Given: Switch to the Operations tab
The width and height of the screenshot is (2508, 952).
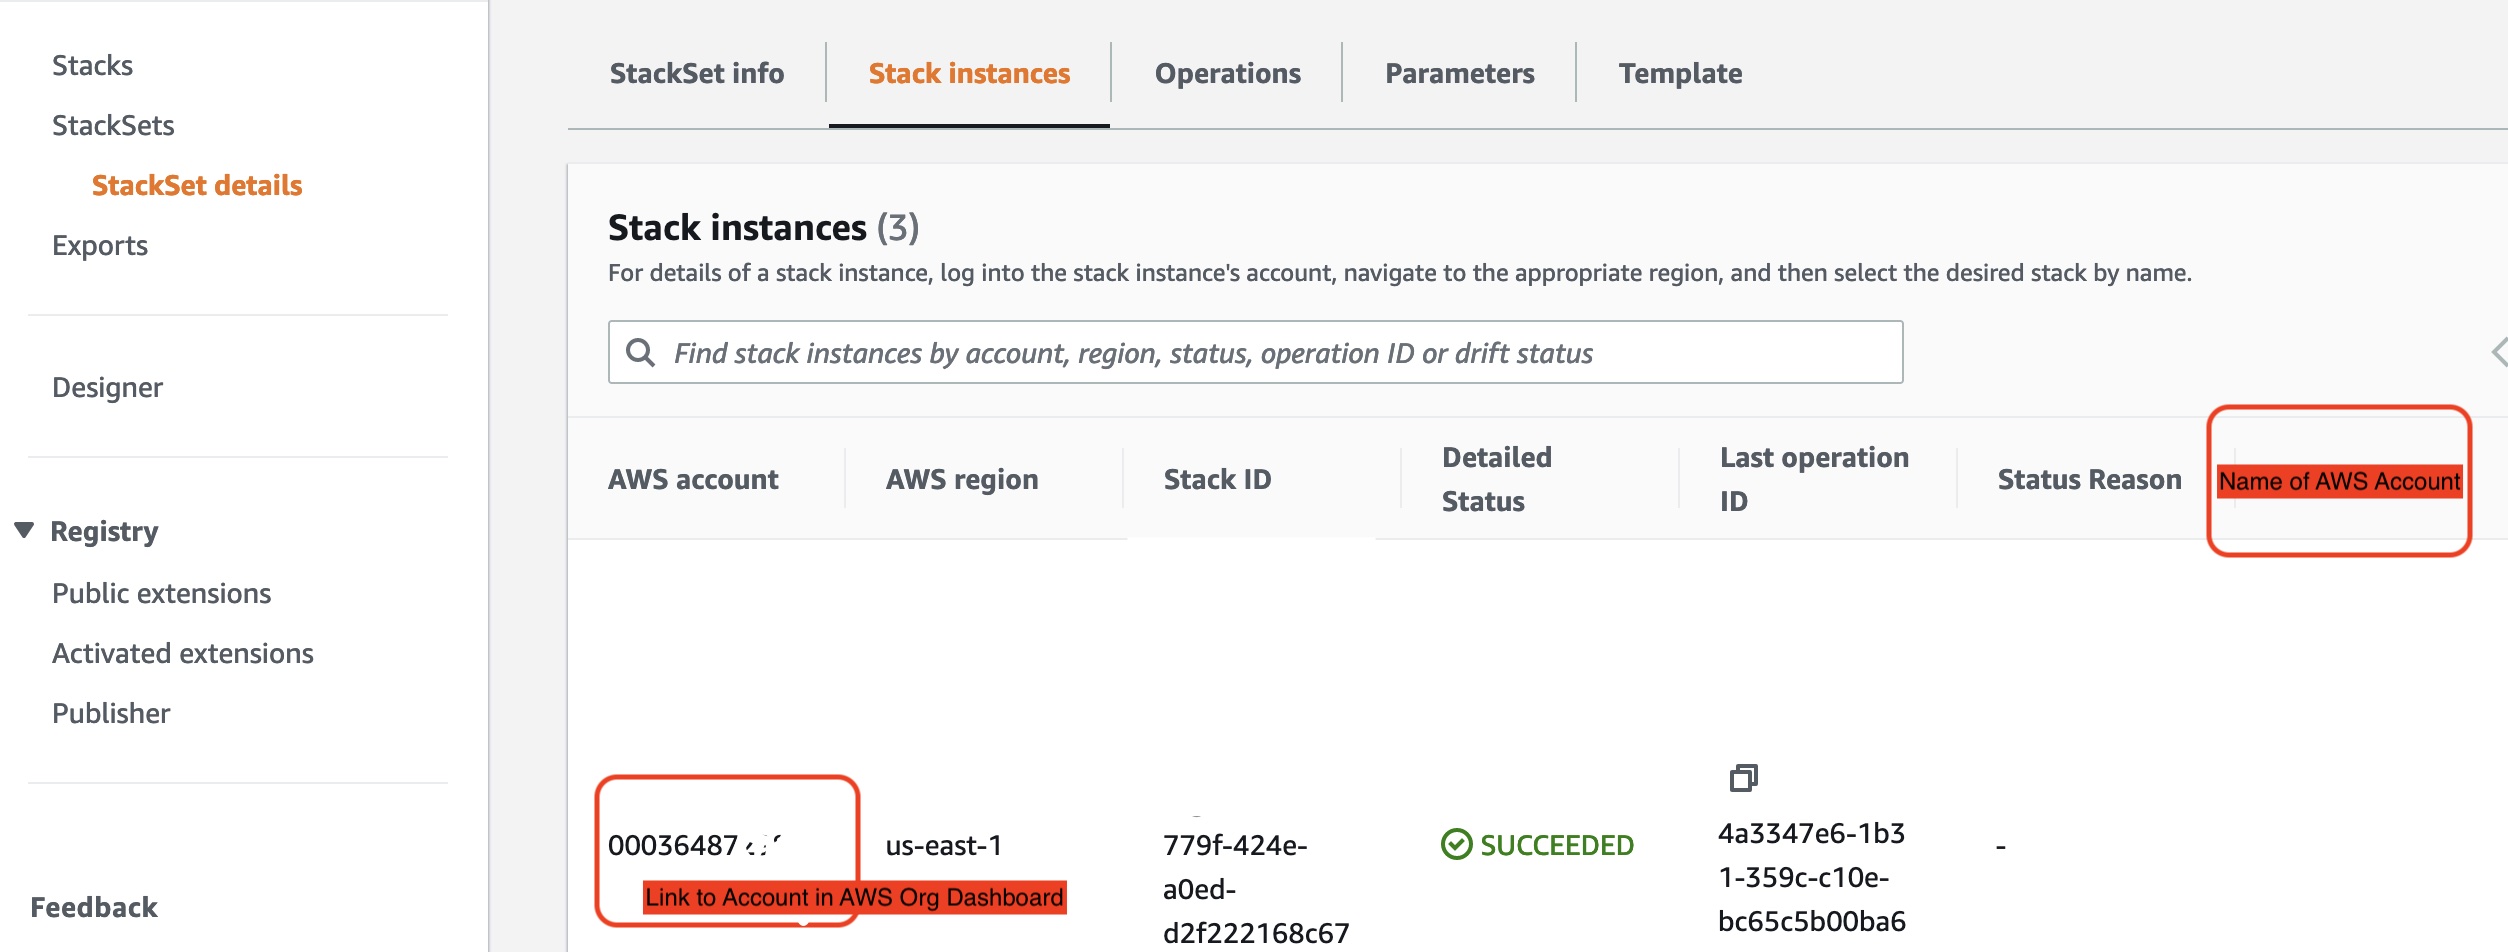Looking at the screenshot, I should click(1228, 72).
